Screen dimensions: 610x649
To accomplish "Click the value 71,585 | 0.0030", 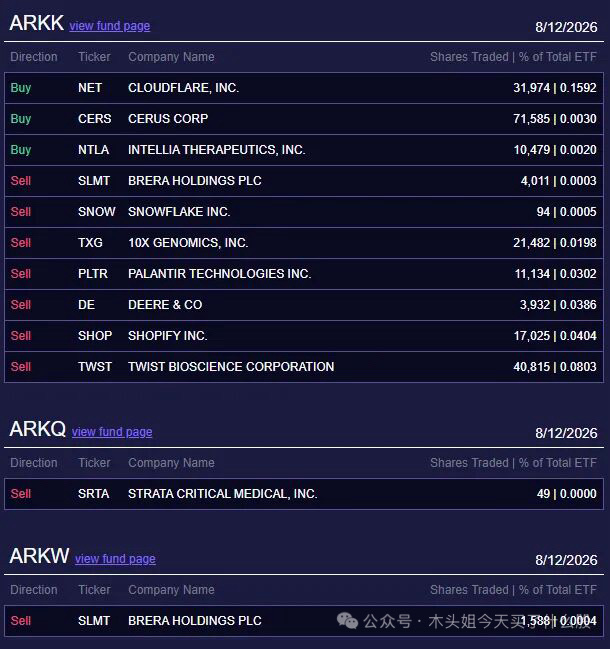I will click(555, 119).
